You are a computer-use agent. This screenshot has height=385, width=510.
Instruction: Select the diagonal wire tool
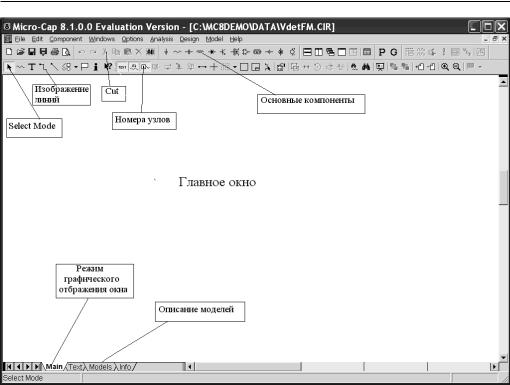(54, 67)
